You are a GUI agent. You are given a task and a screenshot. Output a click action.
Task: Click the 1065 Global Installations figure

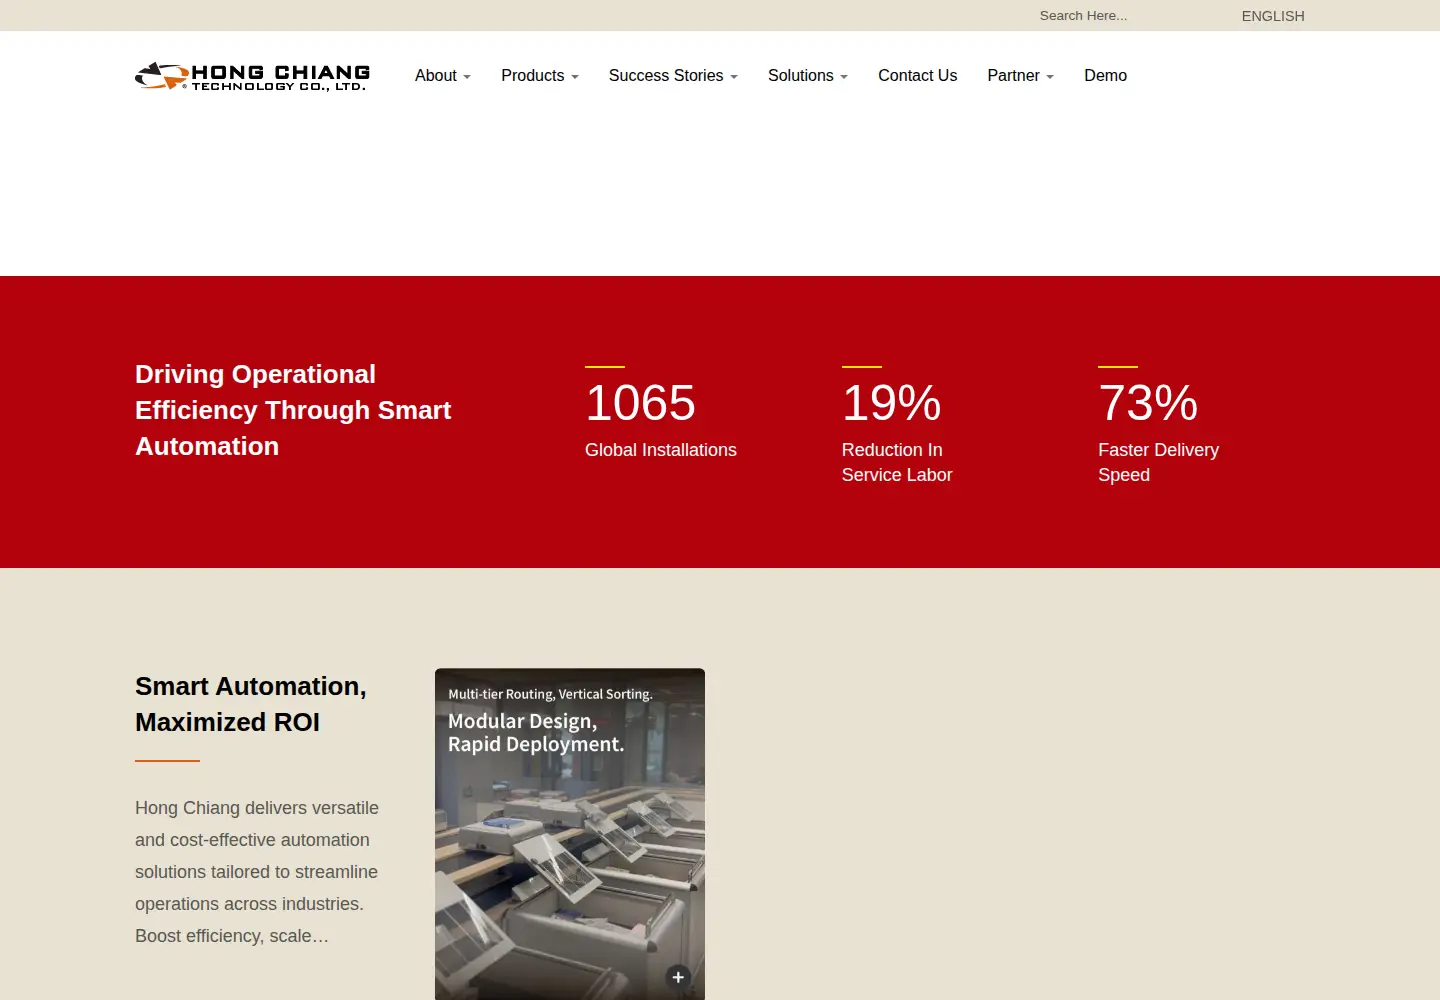[x=661, y=414]
